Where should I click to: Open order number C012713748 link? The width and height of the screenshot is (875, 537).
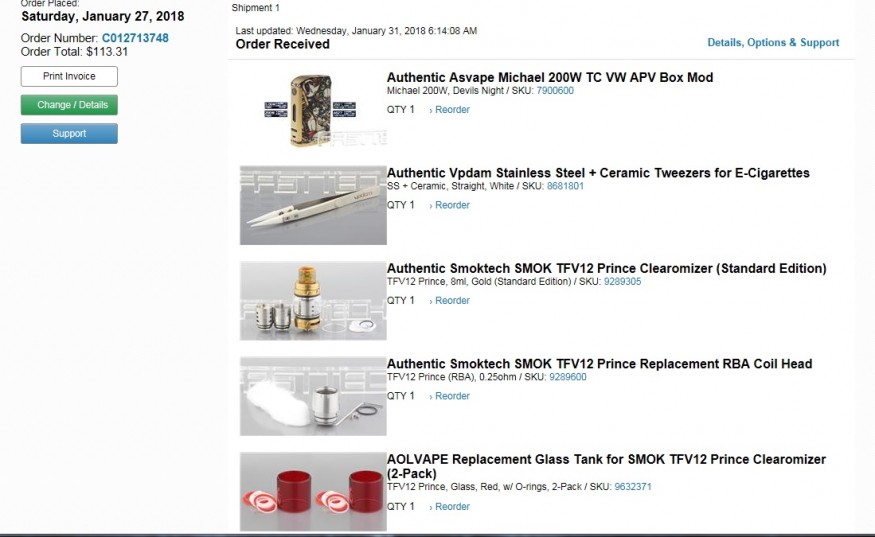135,38
